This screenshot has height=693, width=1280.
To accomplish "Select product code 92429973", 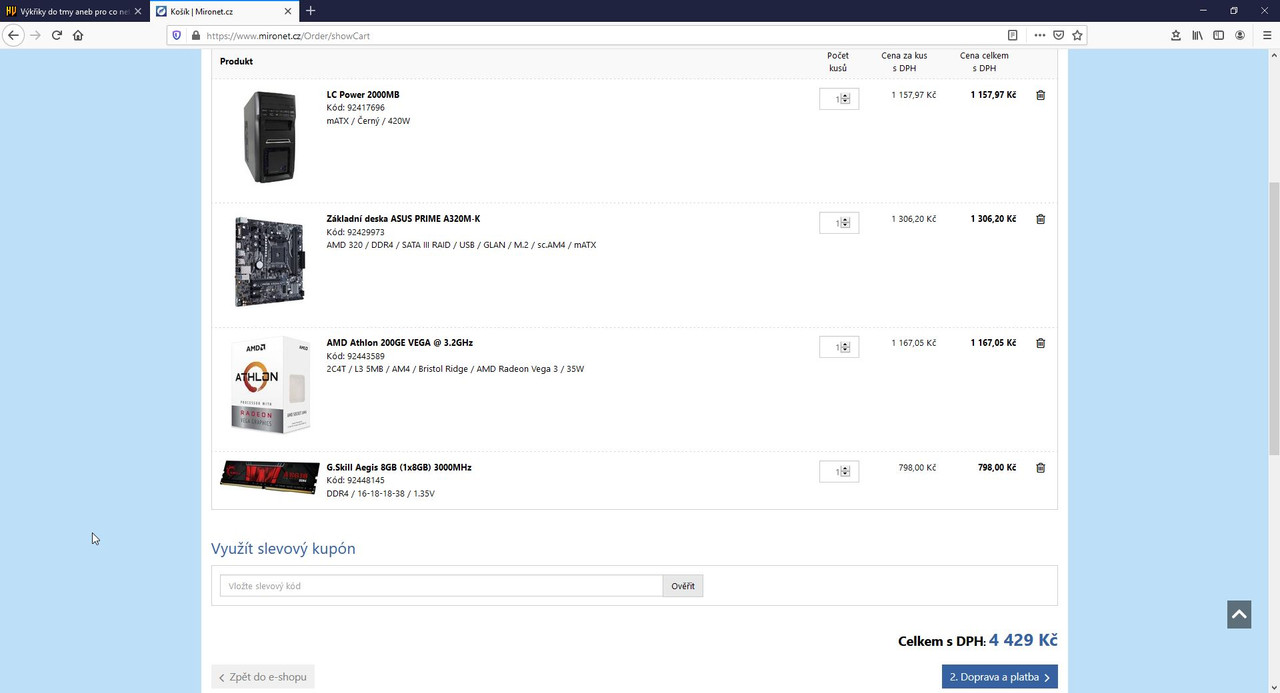I will 365,232.
